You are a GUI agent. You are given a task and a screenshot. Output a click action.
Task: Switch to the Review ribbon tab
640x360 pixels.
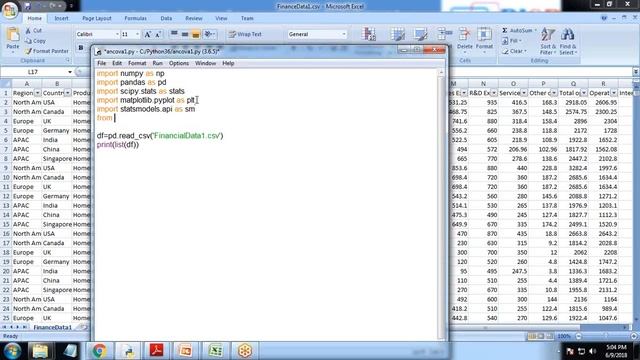(x=193, y=18)
